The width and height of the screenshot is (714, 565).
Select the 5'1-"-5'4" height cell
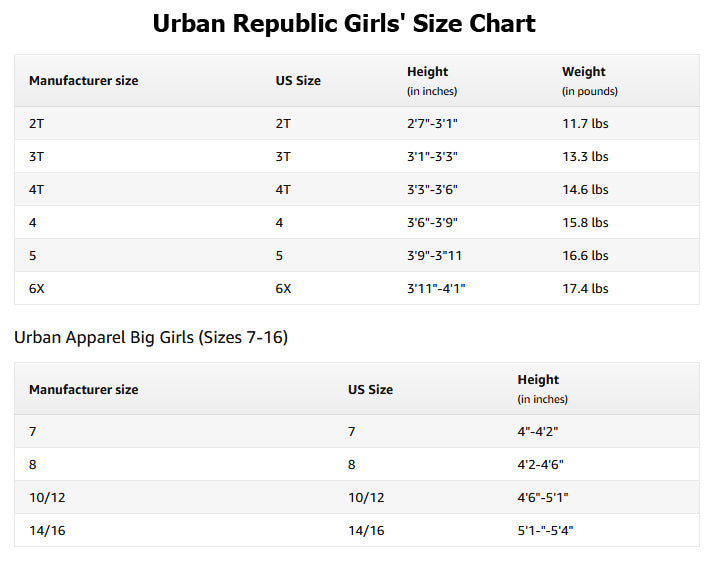[x=545, y=530]
